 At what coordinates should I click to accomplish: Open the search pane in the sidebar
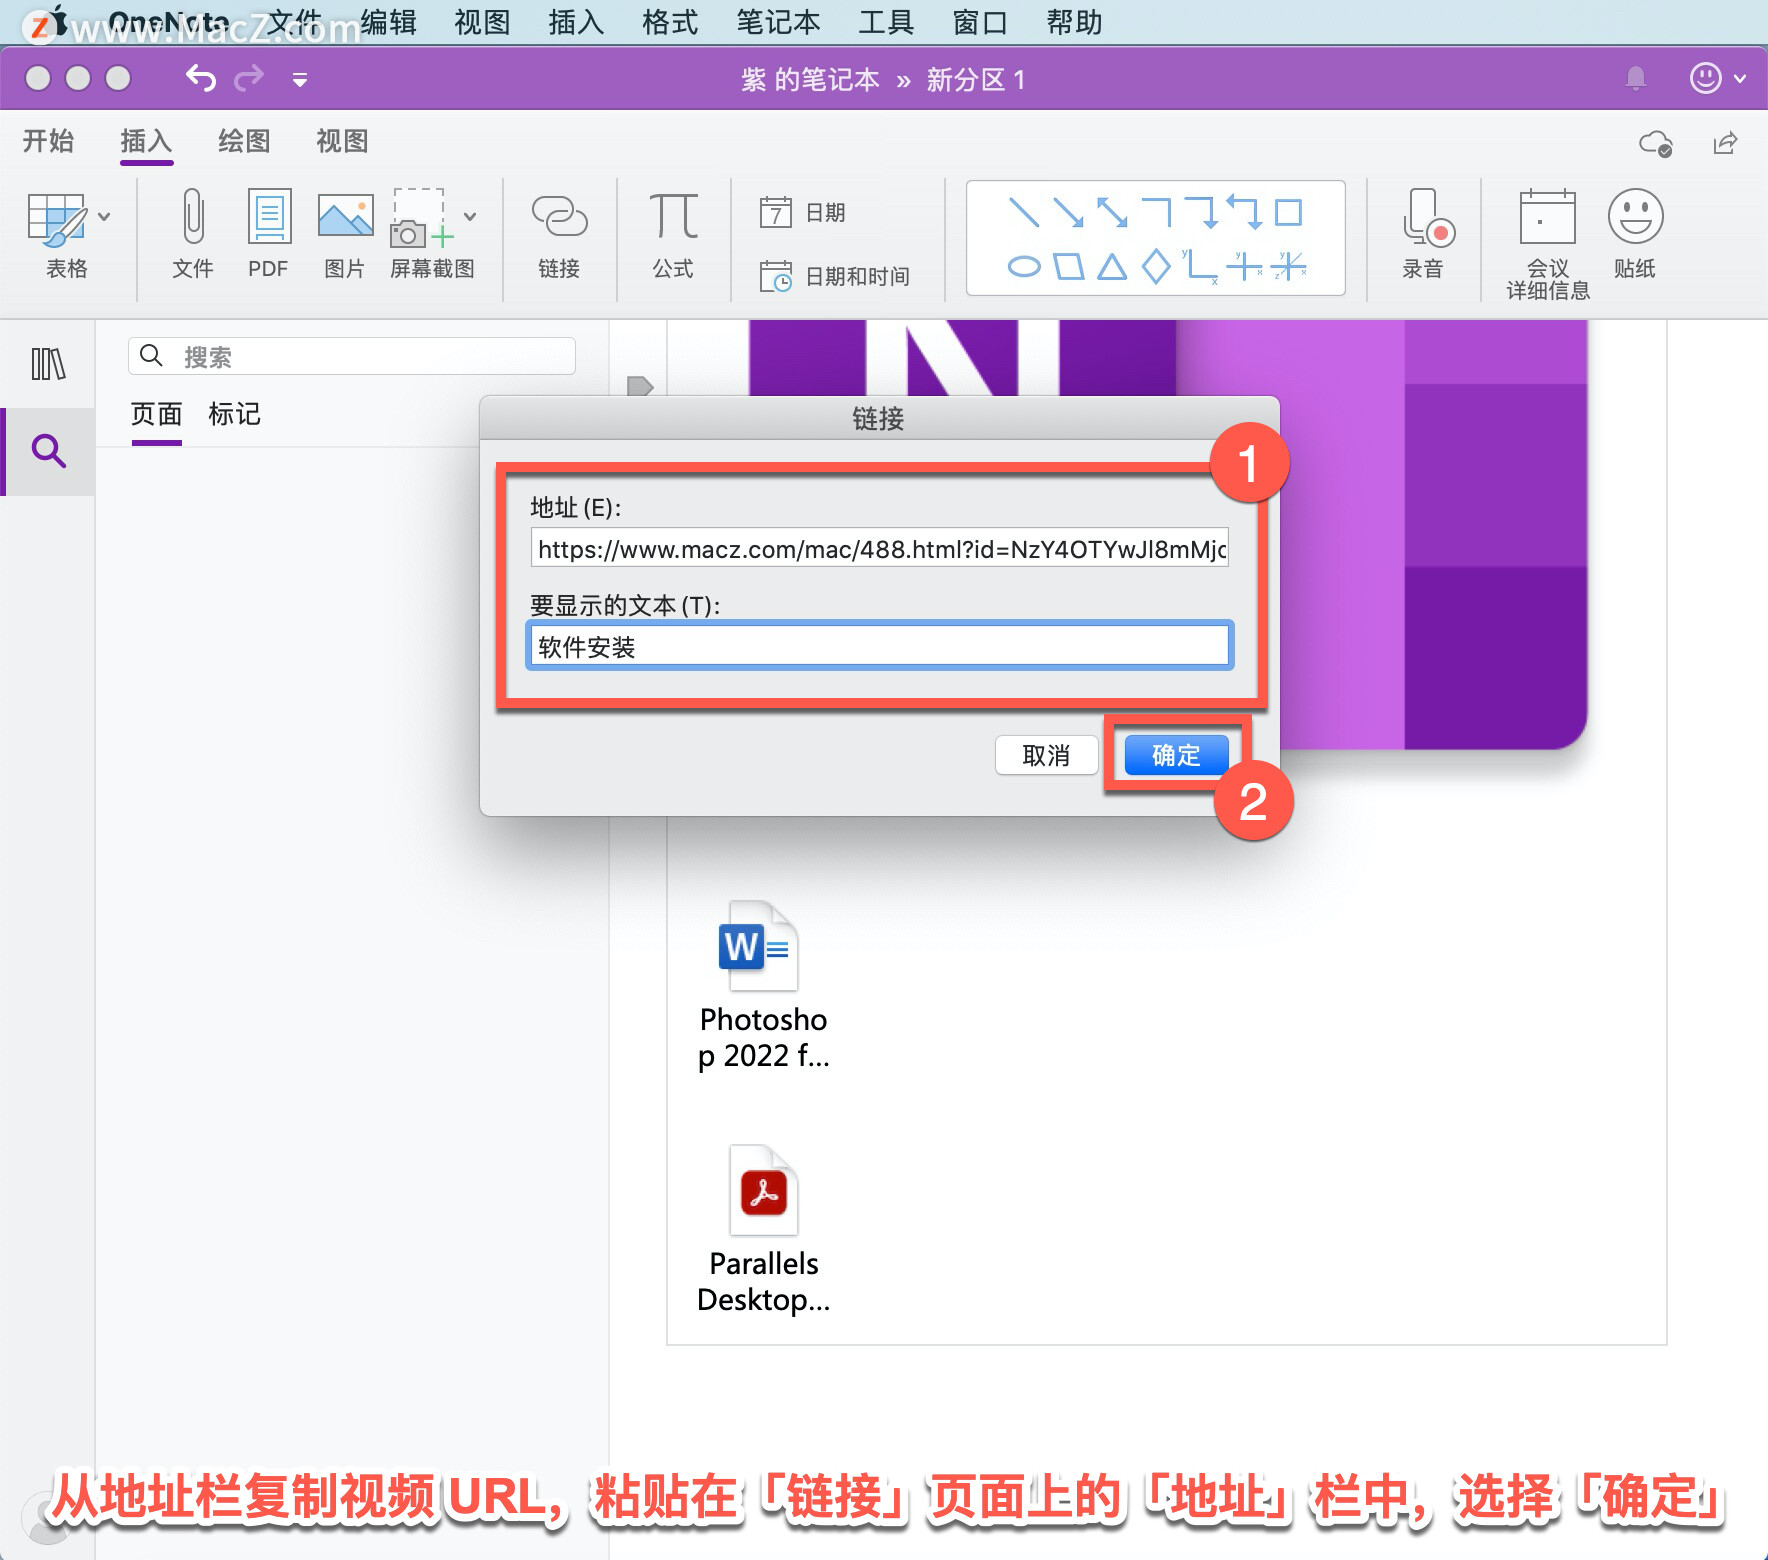point(48,451)
